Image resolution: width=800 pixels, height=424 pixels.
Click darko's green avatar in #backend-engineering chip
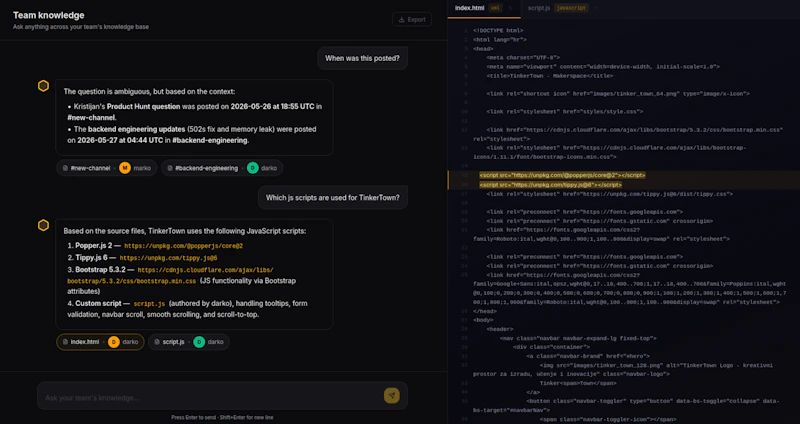pos(253,168)
